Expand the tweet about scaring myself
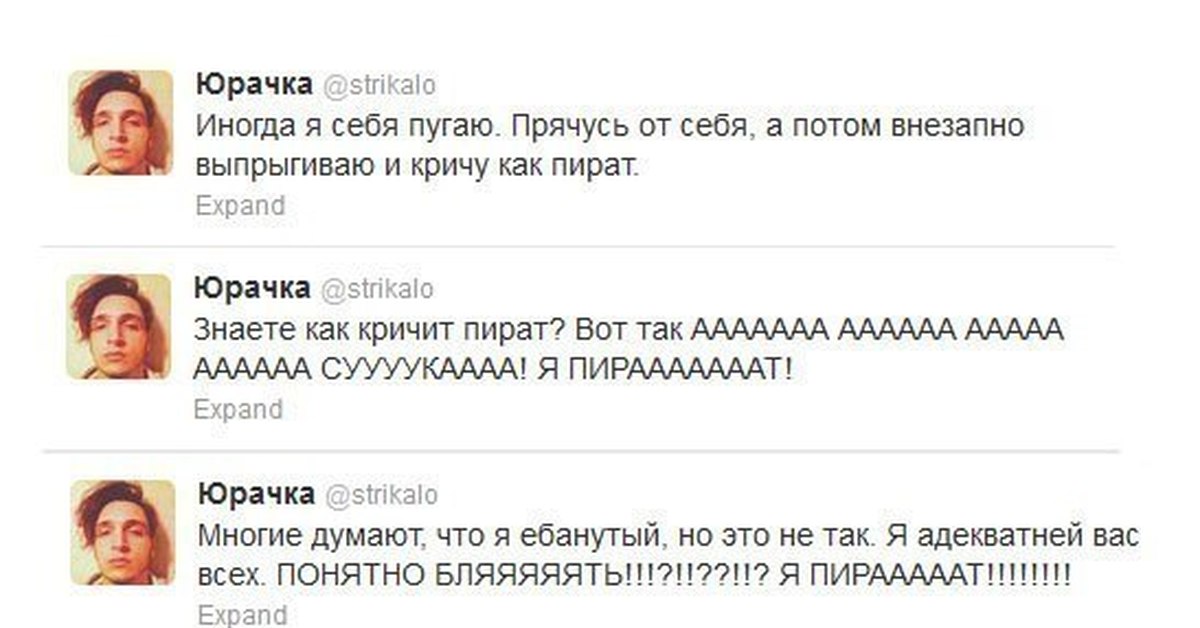This screenshot has height=628, width=1200. [240, 206]
